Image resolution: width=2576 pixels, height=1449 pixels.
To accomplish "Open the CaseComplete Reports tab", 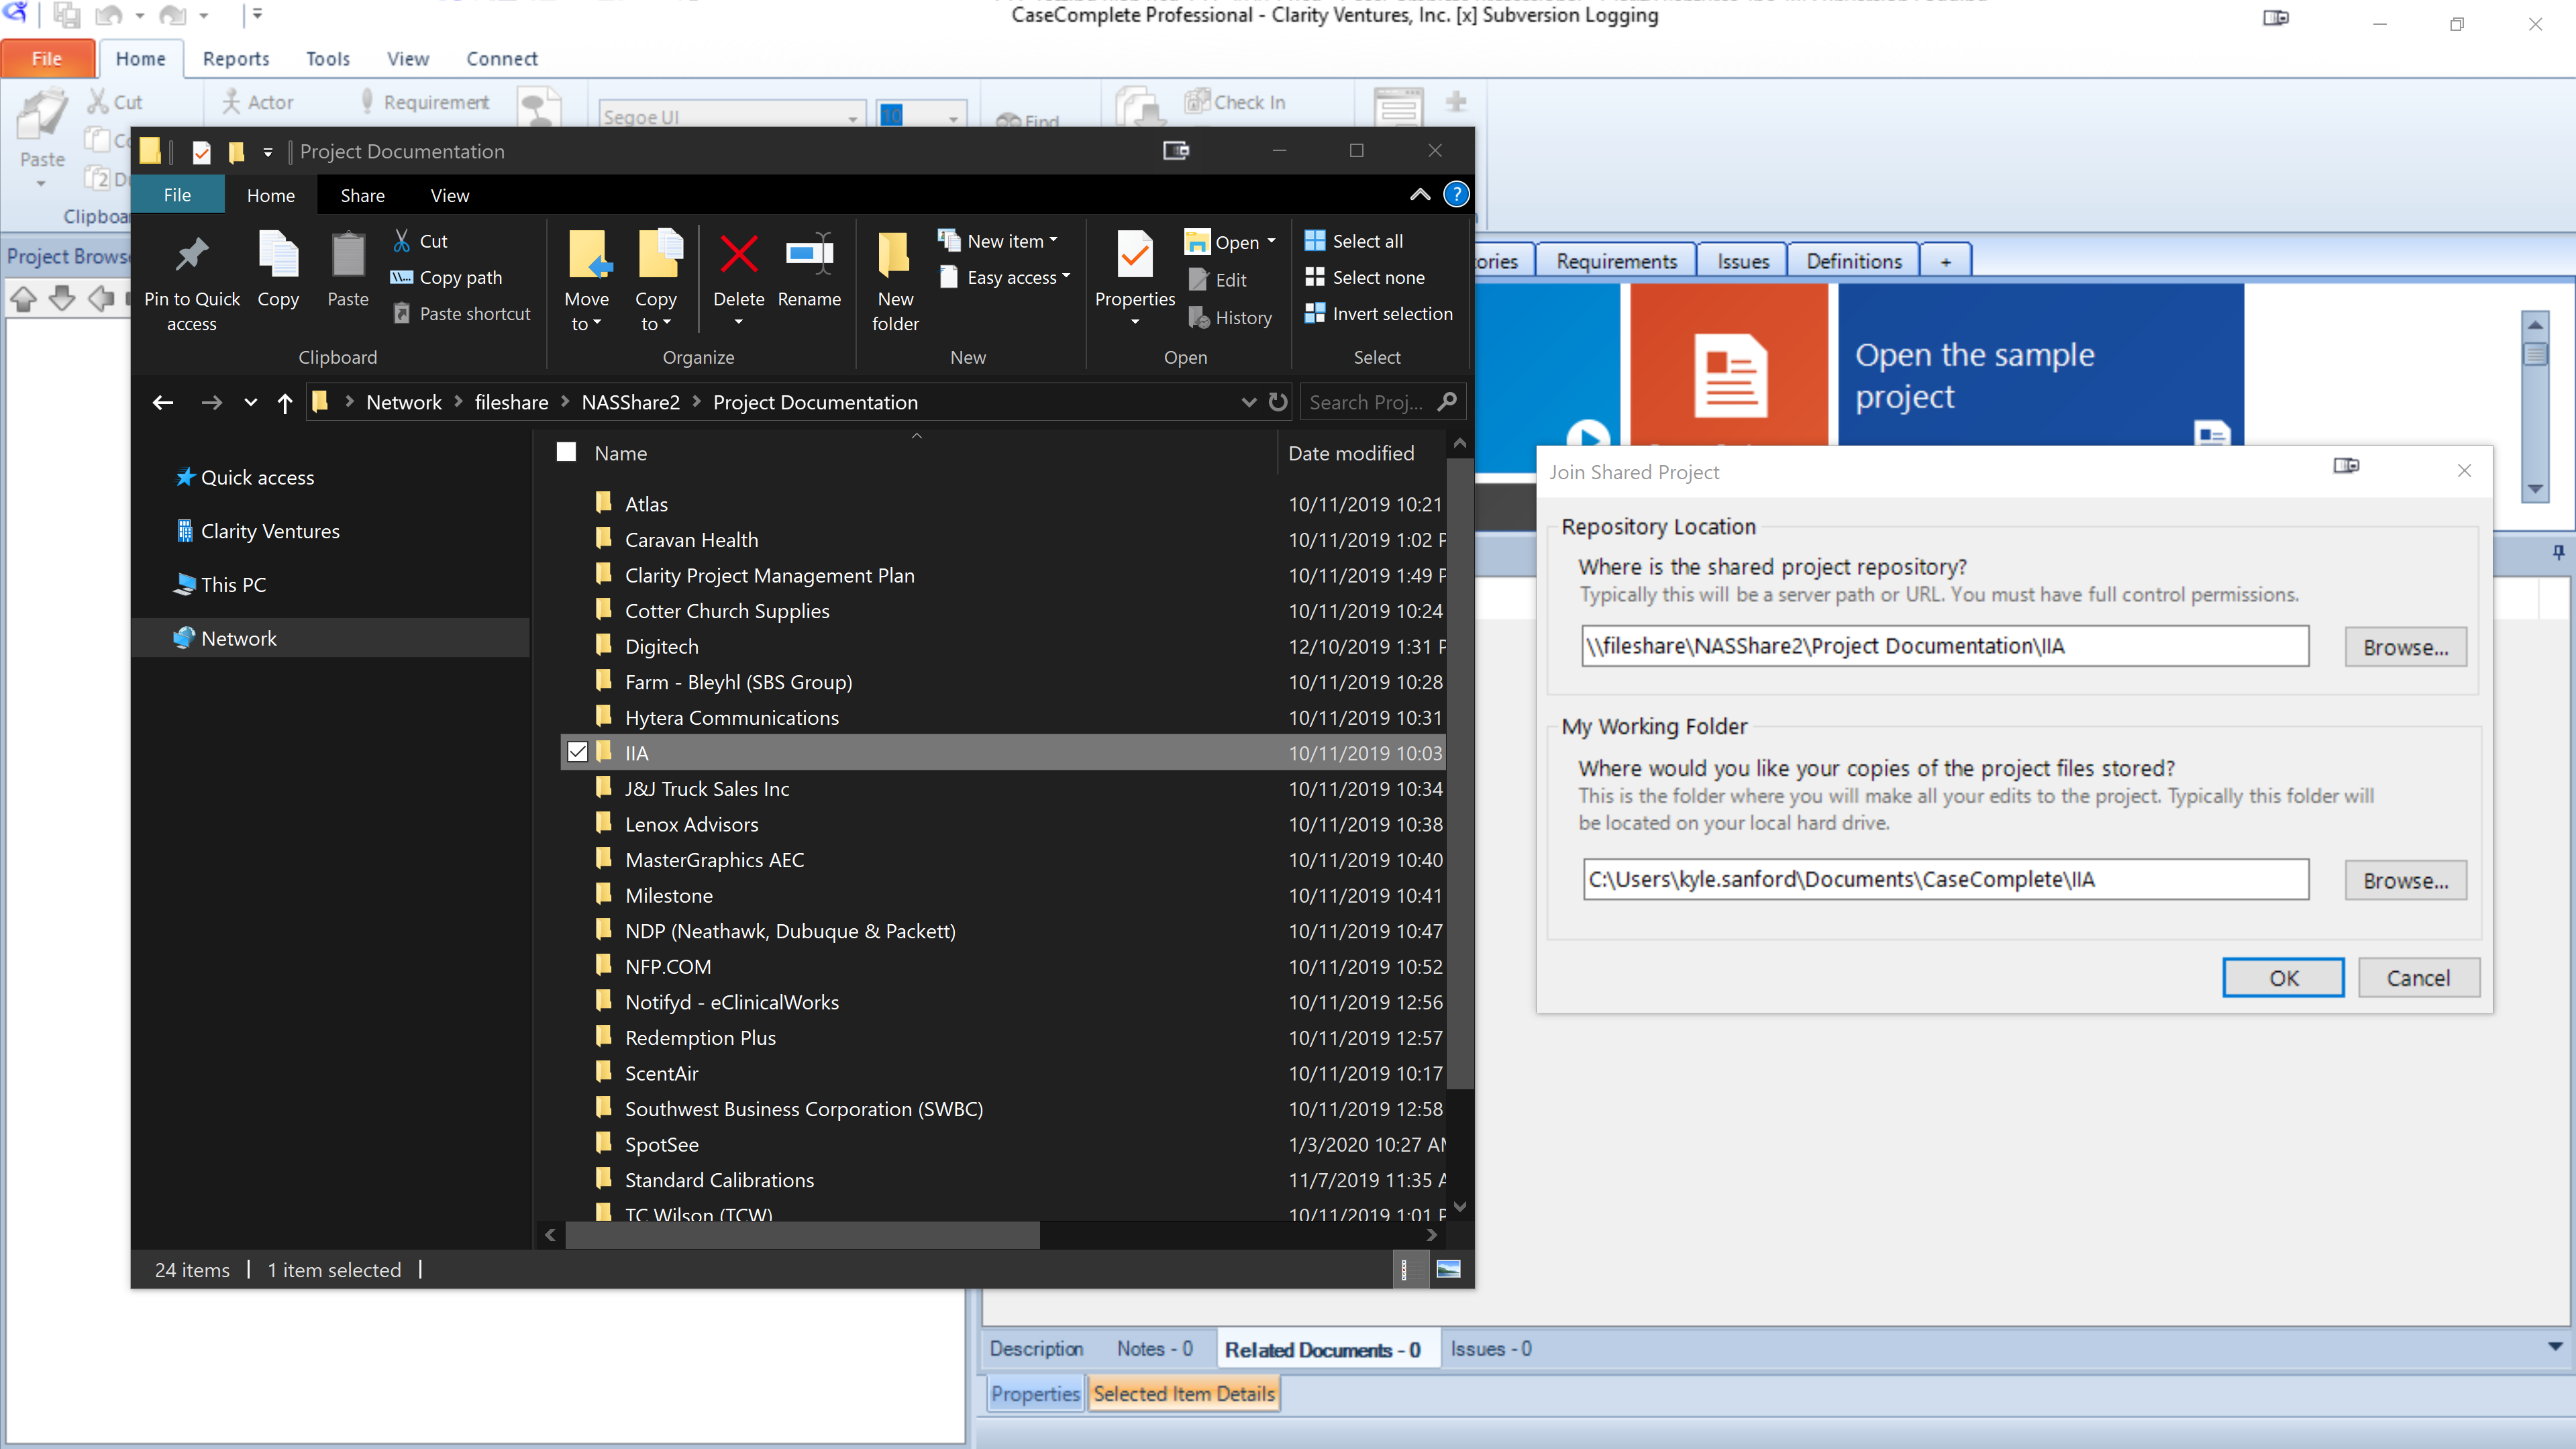I will coord(236,59).
